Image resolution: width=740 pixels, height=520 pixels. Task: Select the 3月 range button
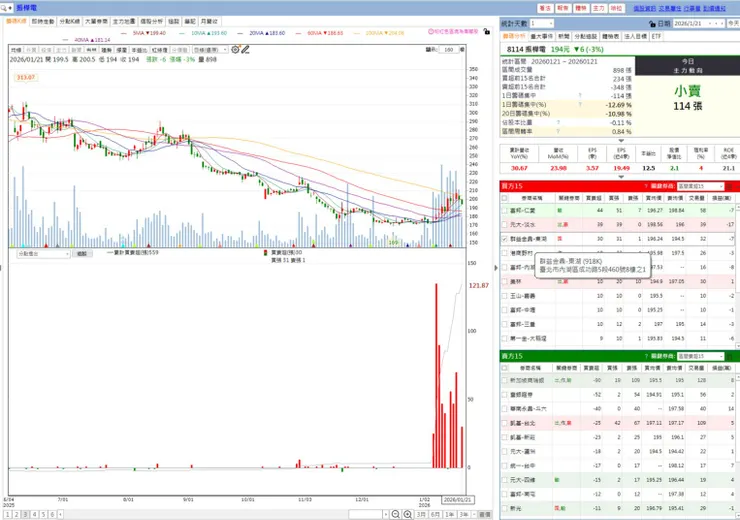click(x=421, y=514)
